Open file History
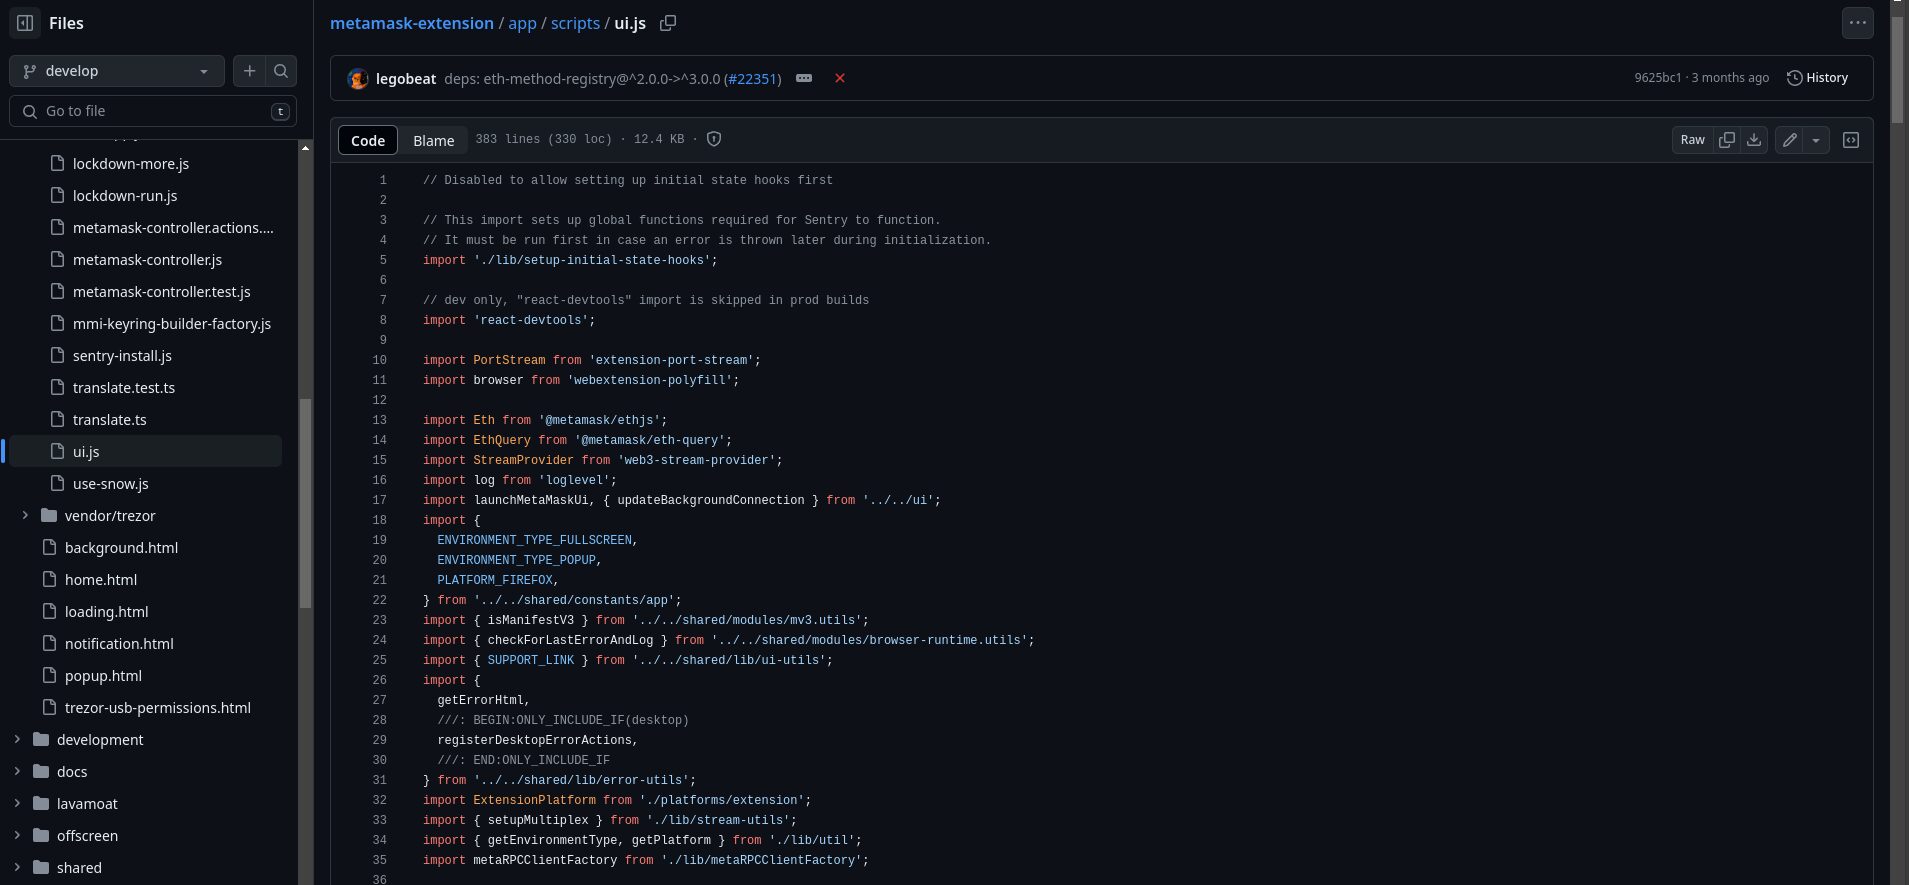This screenshot has width=1909, height=885. tap(1817, 78)
